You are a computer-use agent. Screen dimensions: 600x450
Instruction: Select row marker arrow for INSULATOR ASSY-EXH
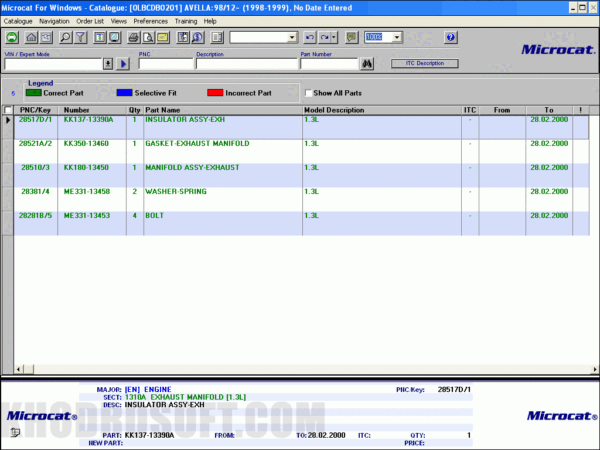coord(8,120)
